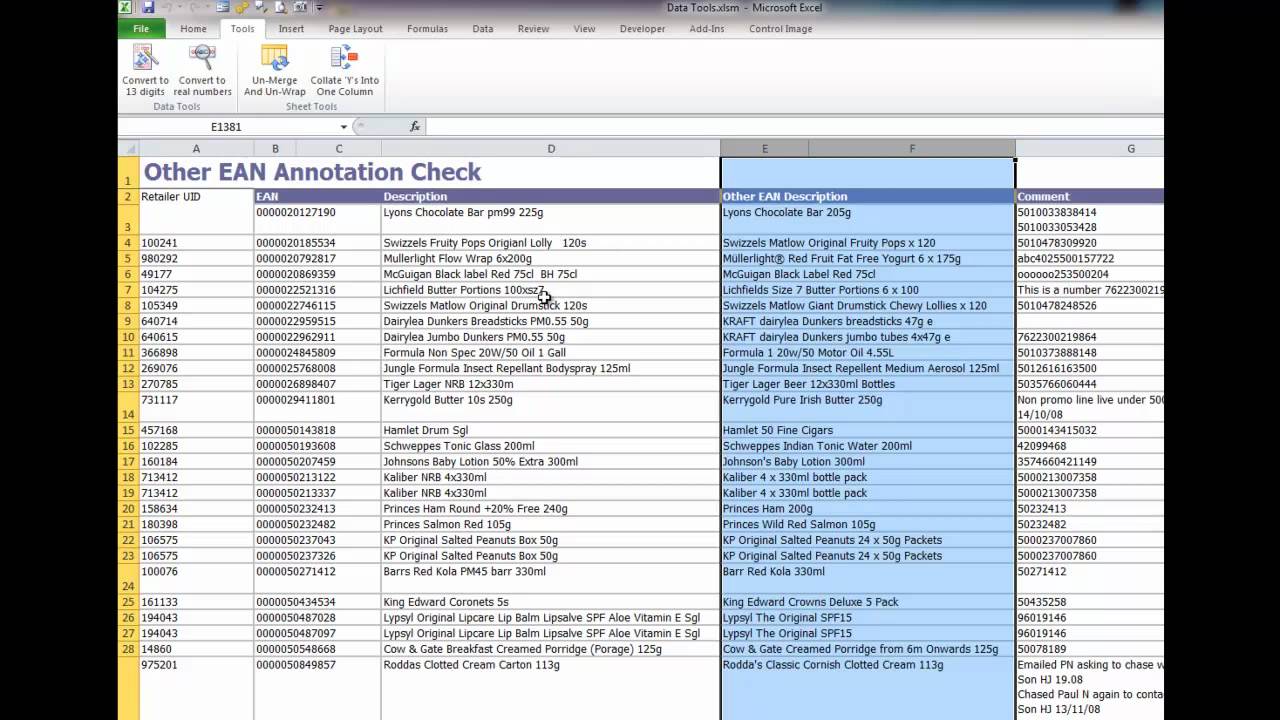
Task: Select column E header
Action: pyautogui.click(x=765, y=149)
